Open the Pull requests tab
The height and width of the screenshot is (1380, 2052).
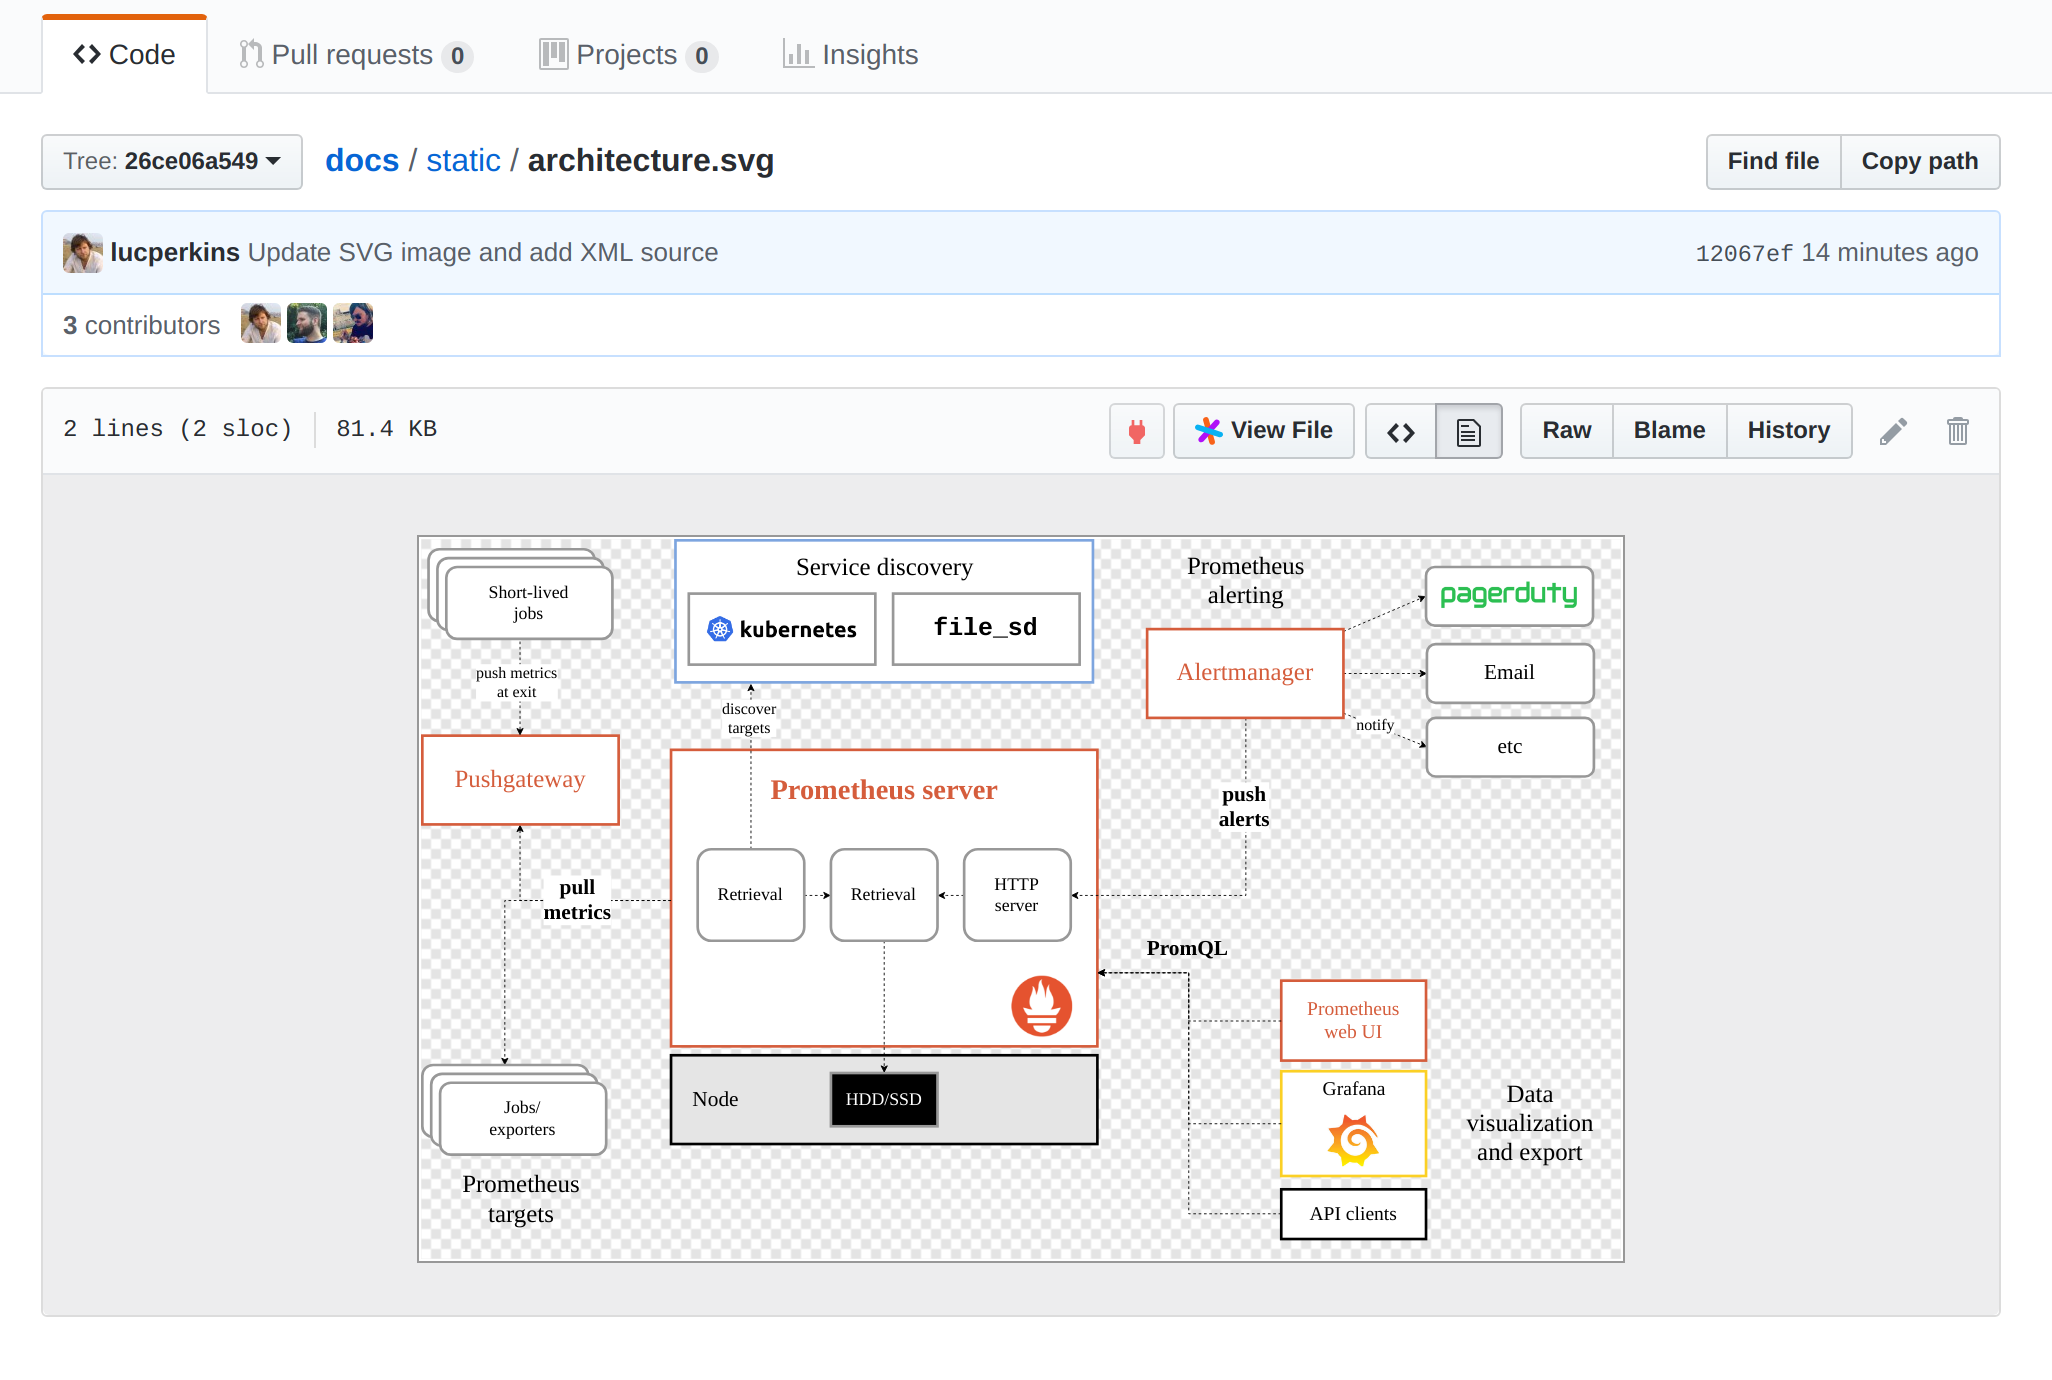(x=354, y=55)
